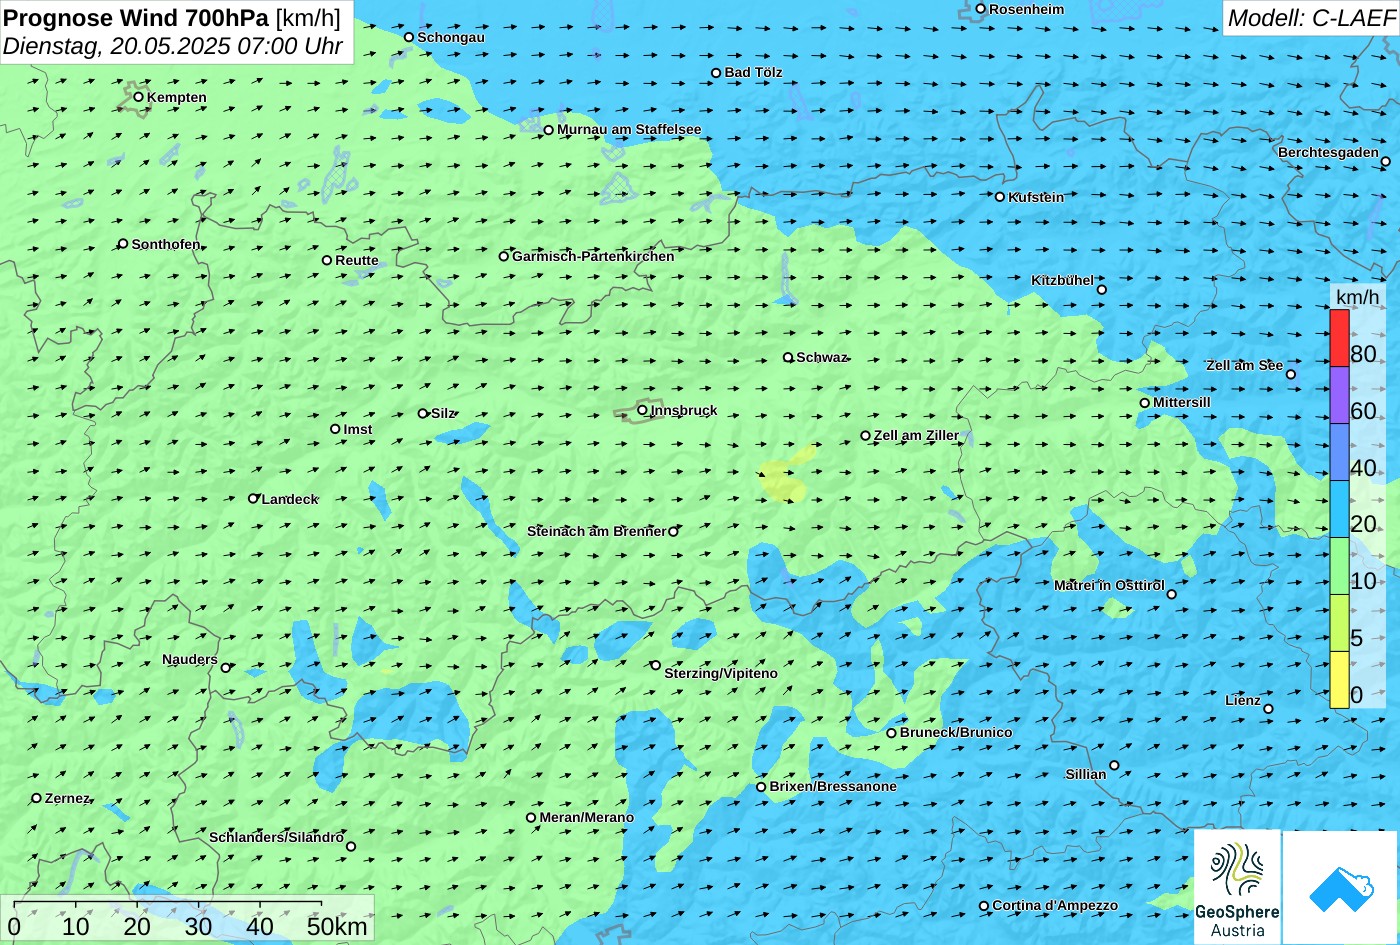Click the Bruneck/Brunico location marker
The height and width of the screenshot is (945, 1400).
click(x=892, y=733)
